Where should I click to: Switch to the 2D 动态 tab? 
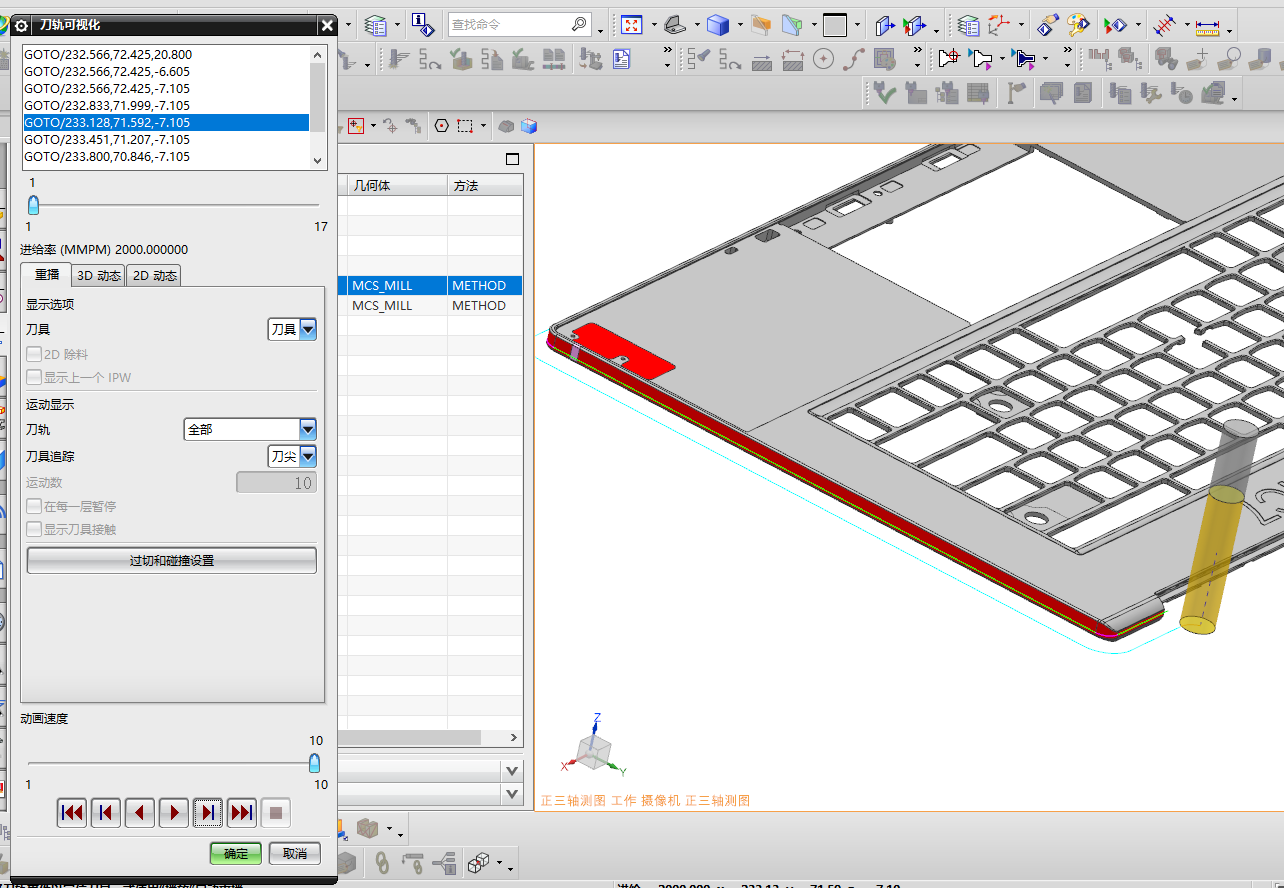coord(154,276)
